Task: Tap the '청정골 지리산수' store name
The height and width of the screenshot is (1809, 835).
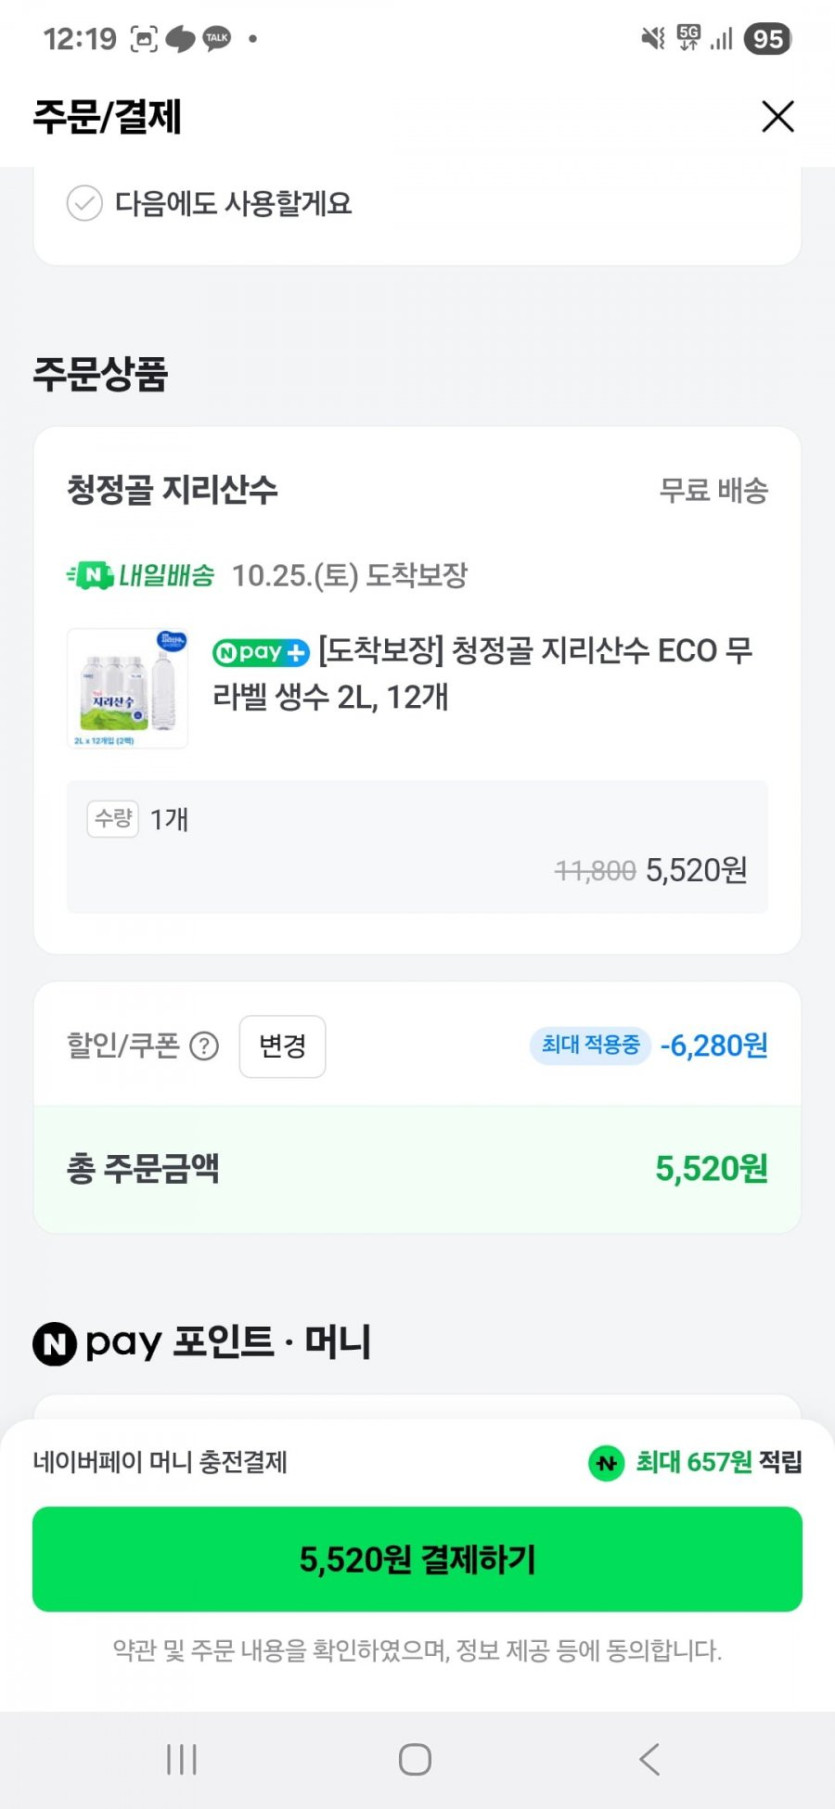Action: (x=172, y=490)
